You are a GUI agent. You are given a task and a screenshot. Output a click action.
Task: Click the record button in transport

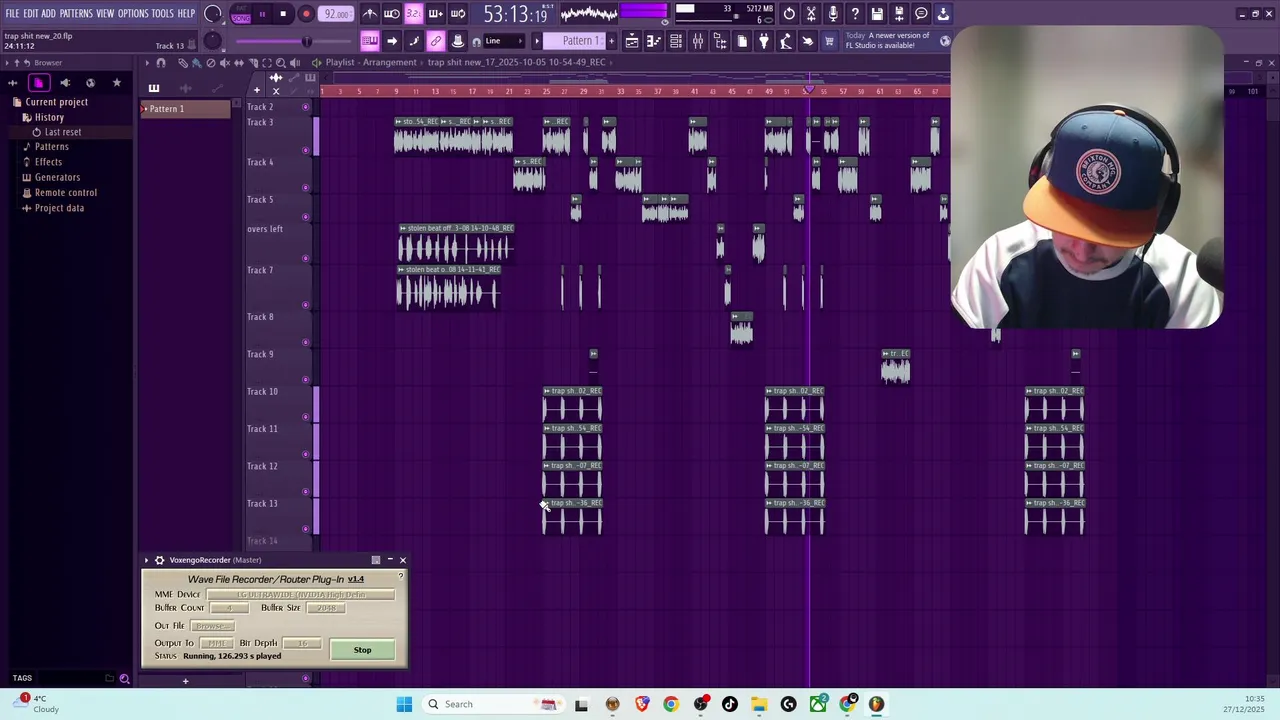[x=306, y=14]
